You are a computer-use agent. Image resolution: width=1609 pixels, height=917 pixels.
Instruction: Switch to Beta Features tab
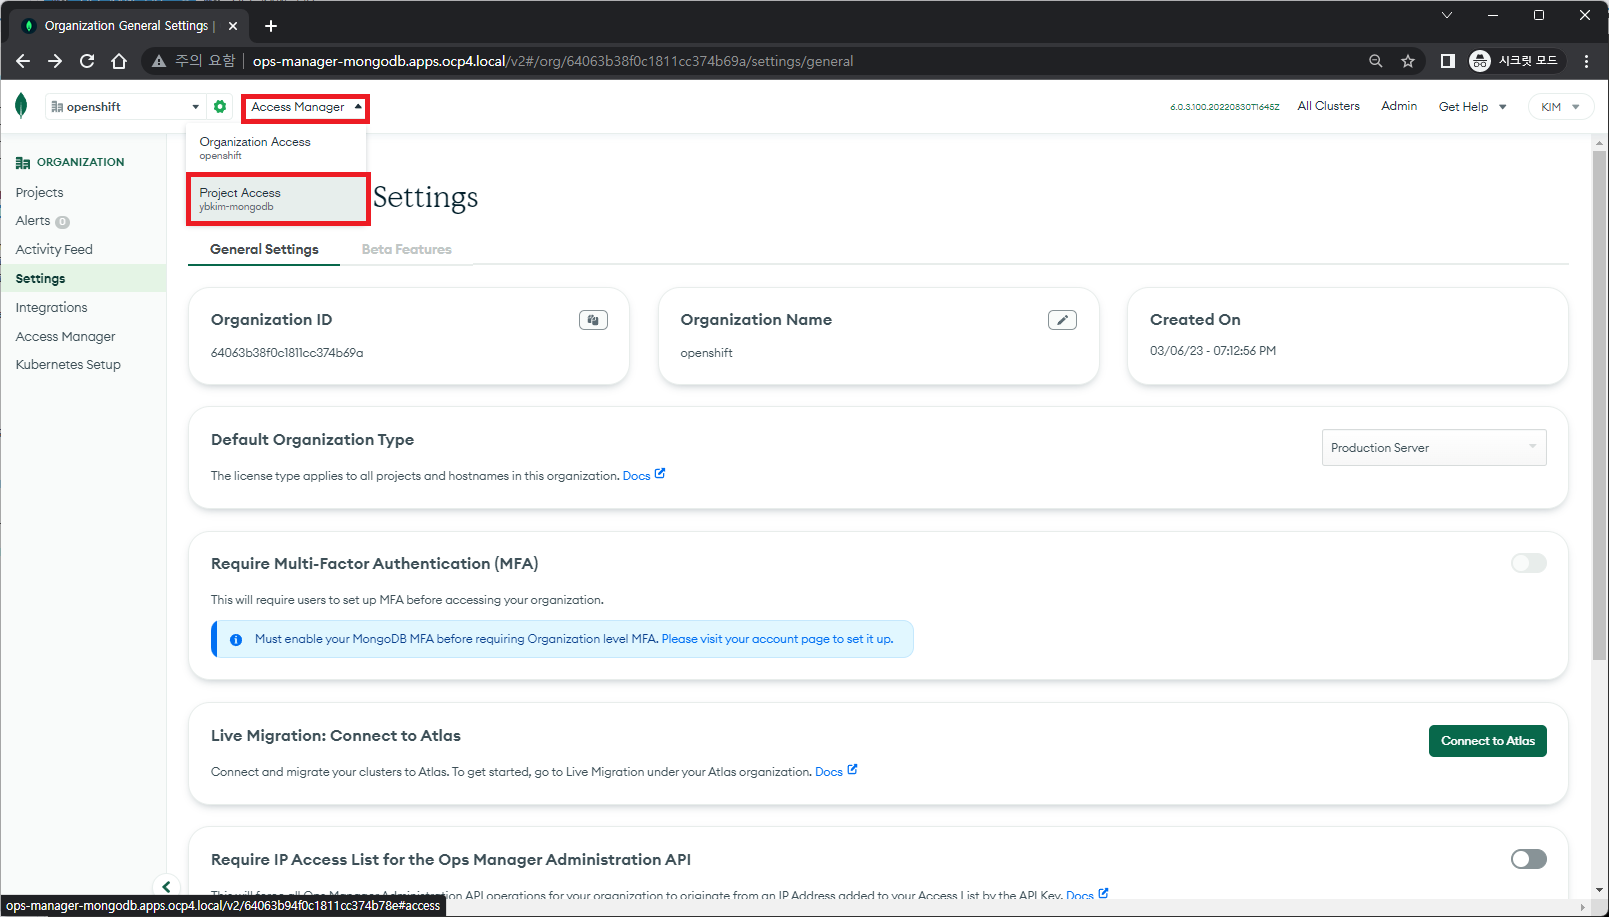406,249
